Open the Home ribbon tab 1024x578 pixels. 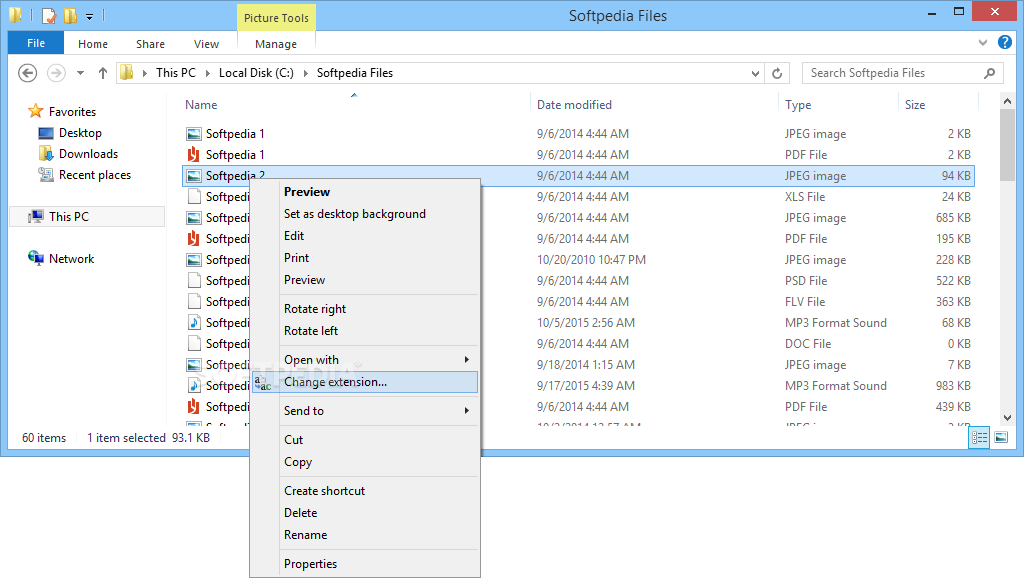coord(93,44)
